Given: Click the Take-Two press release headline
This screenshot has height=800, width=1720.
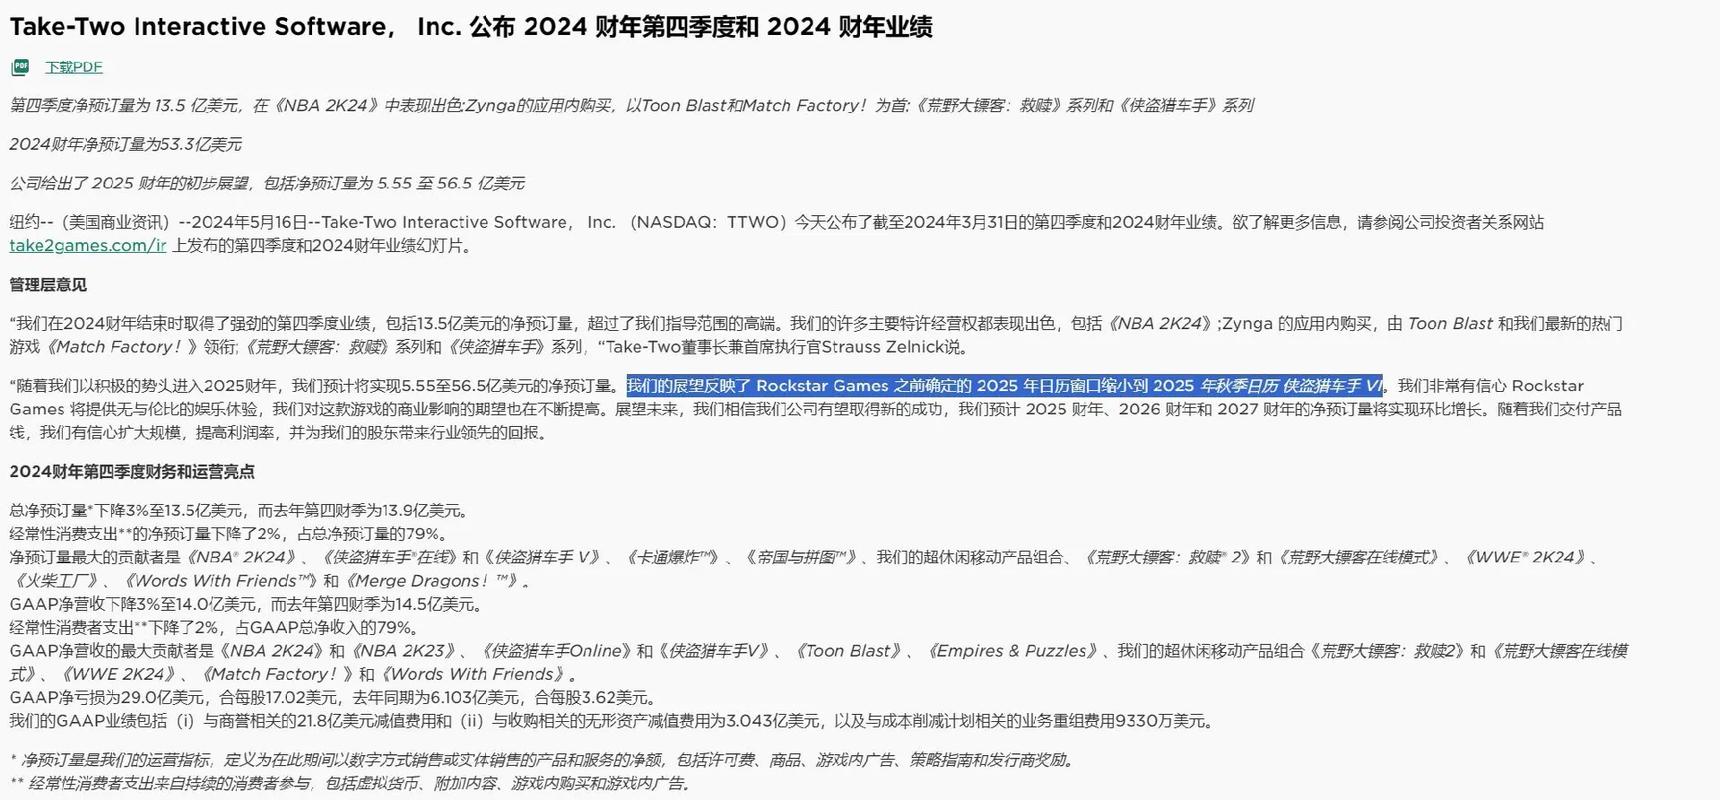Looking at the screenshot, I should (471, 27).
